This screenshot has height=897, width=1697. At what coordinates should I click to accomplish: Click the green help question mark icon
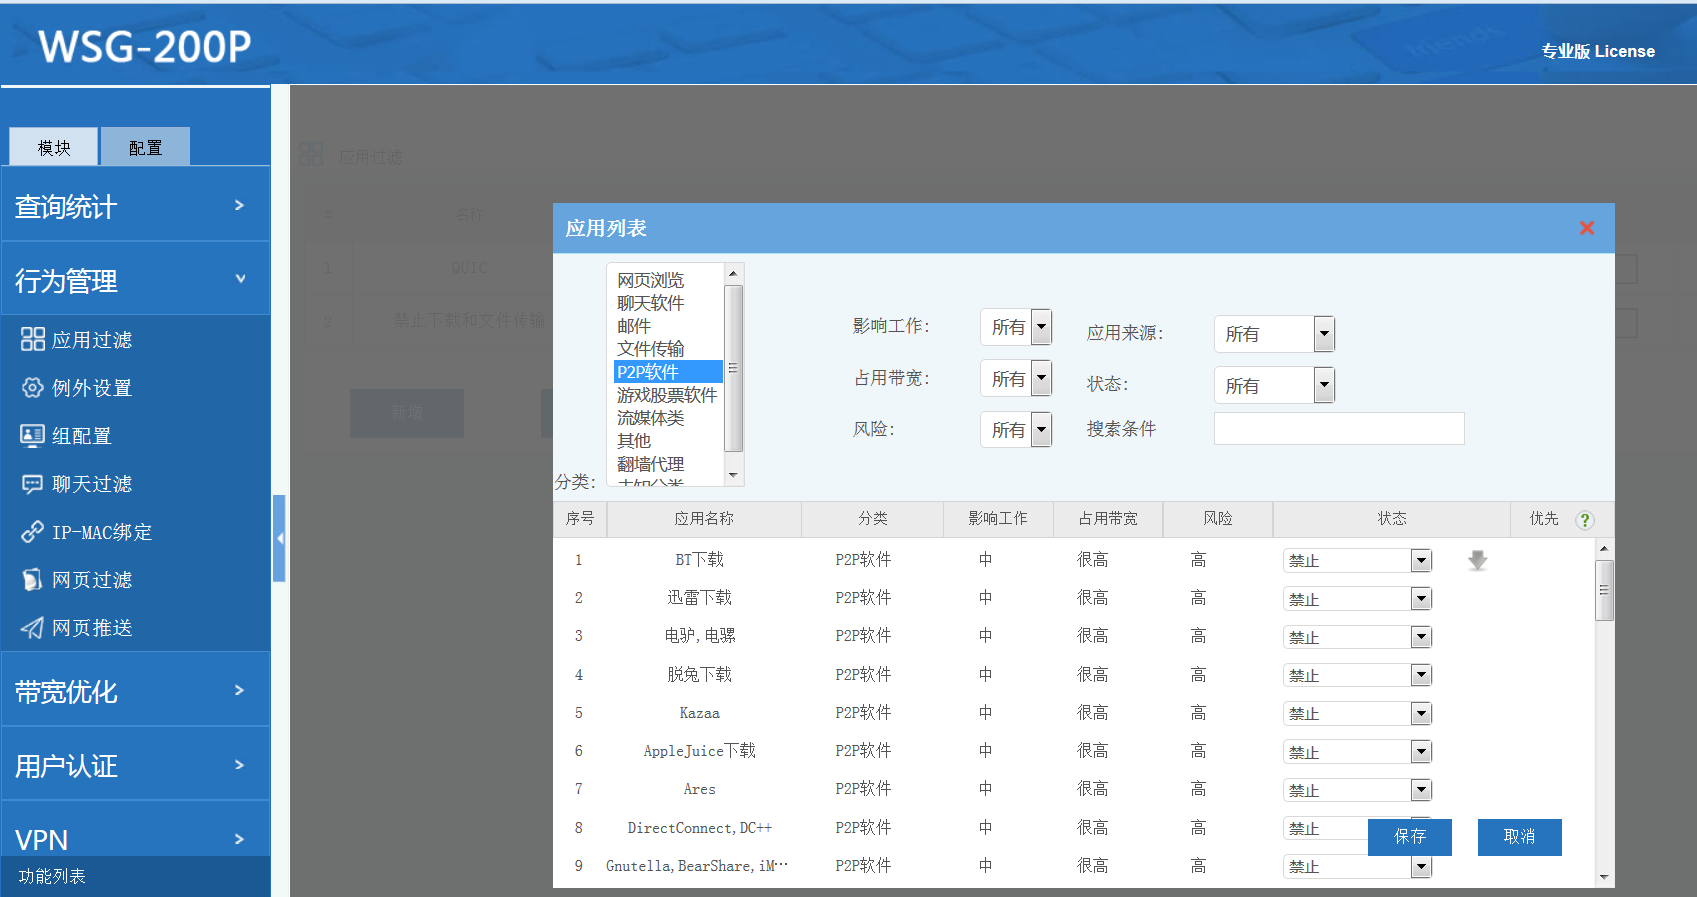coord(1584,519)
